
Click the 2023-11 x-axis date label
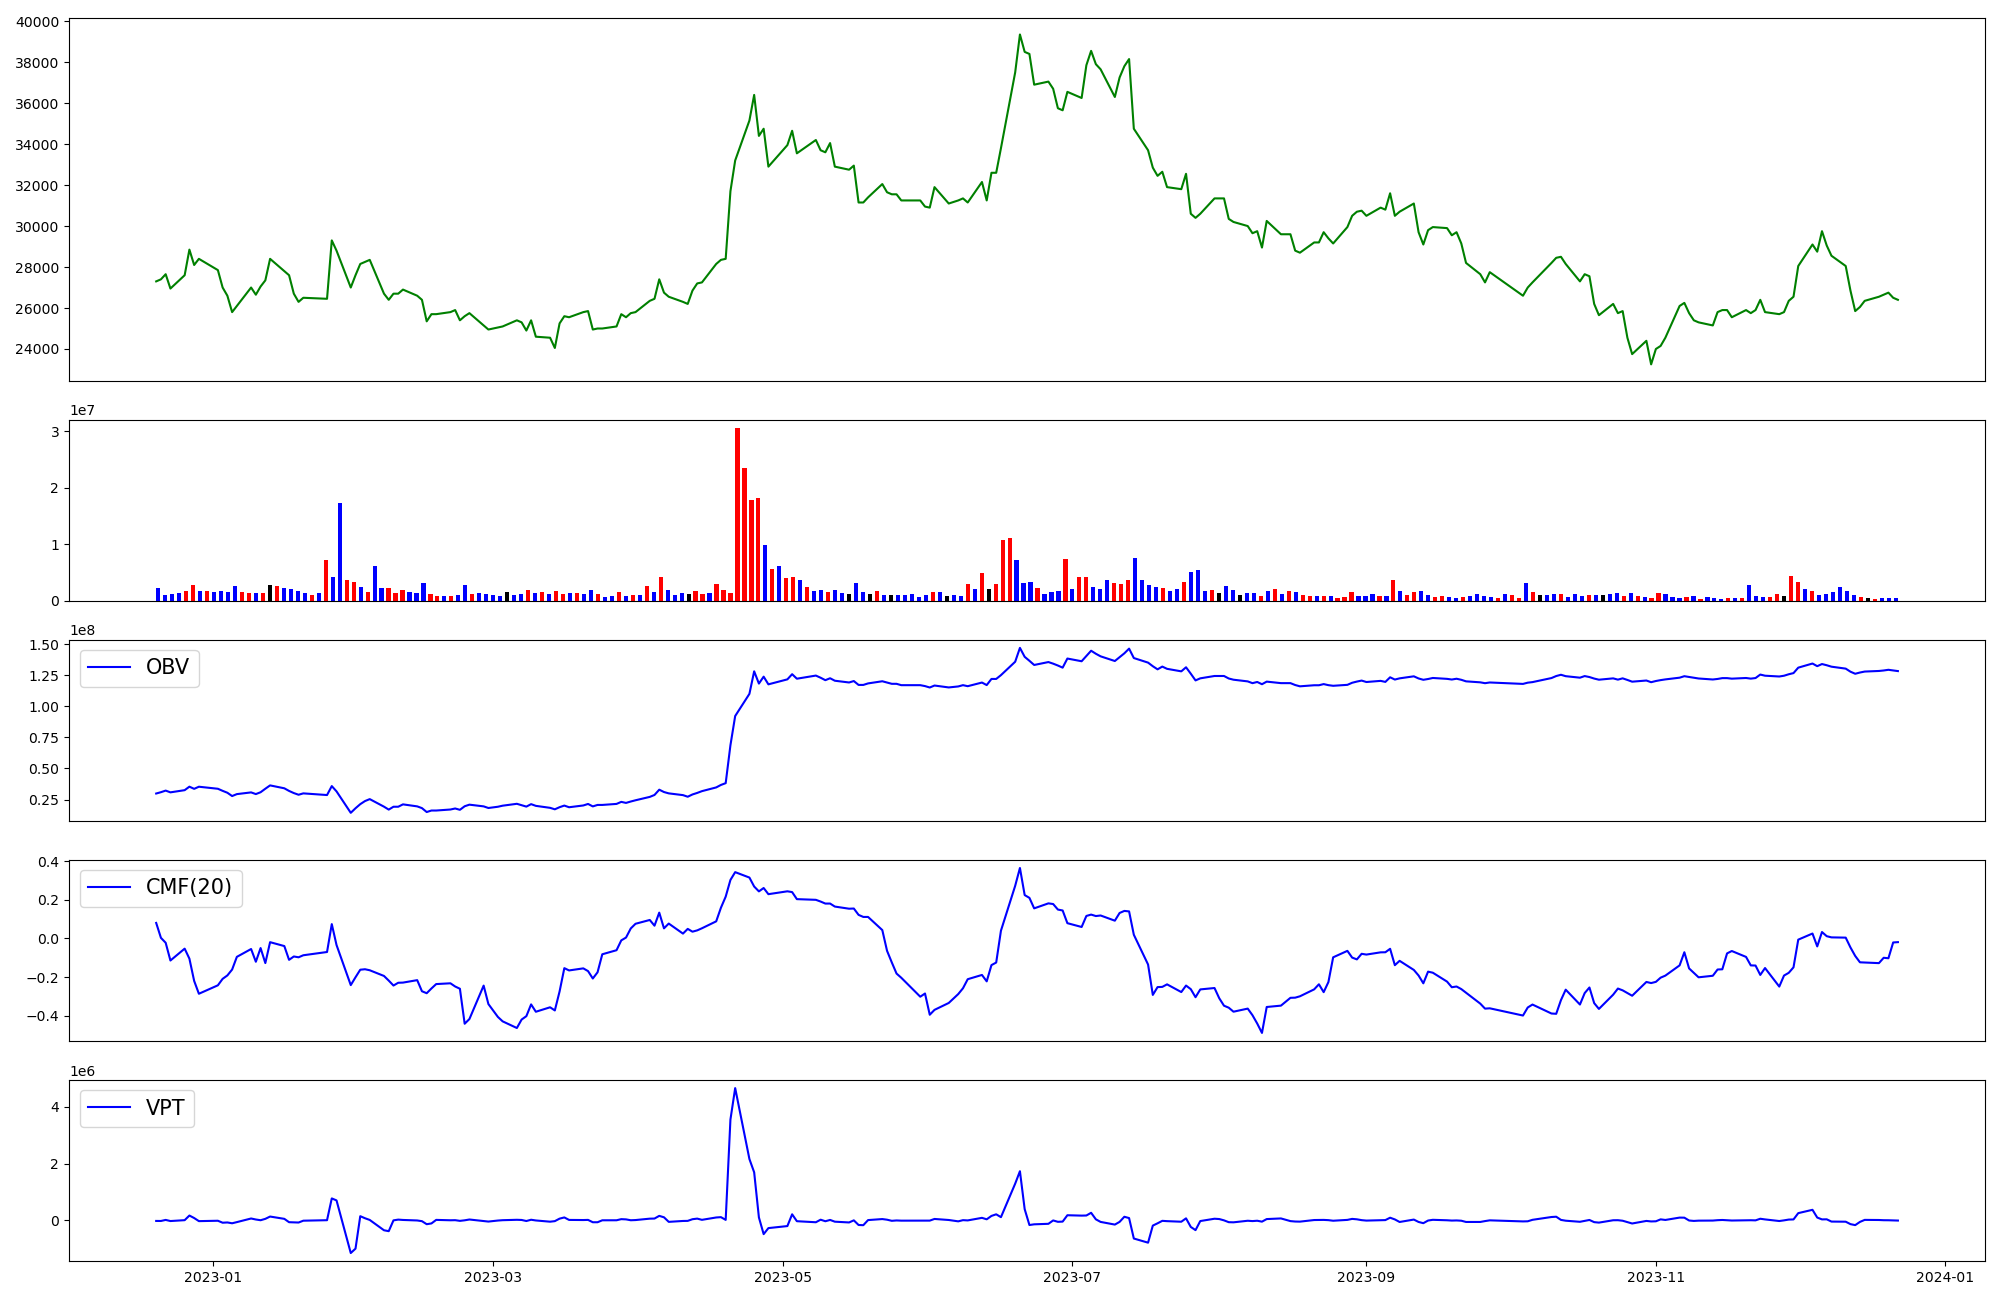[1656, 1277]
